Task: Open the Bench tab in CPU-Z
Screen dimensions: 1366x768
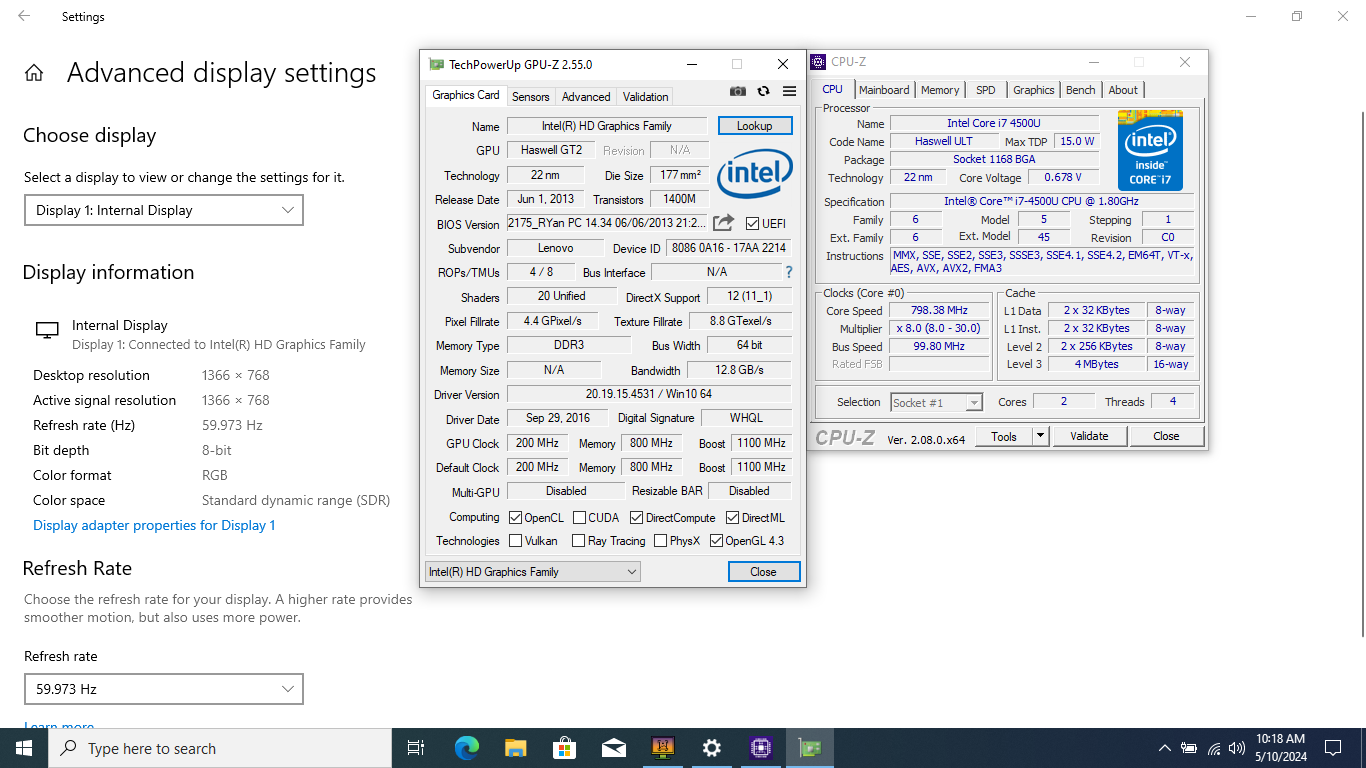Action: [x=1081, y=90]
